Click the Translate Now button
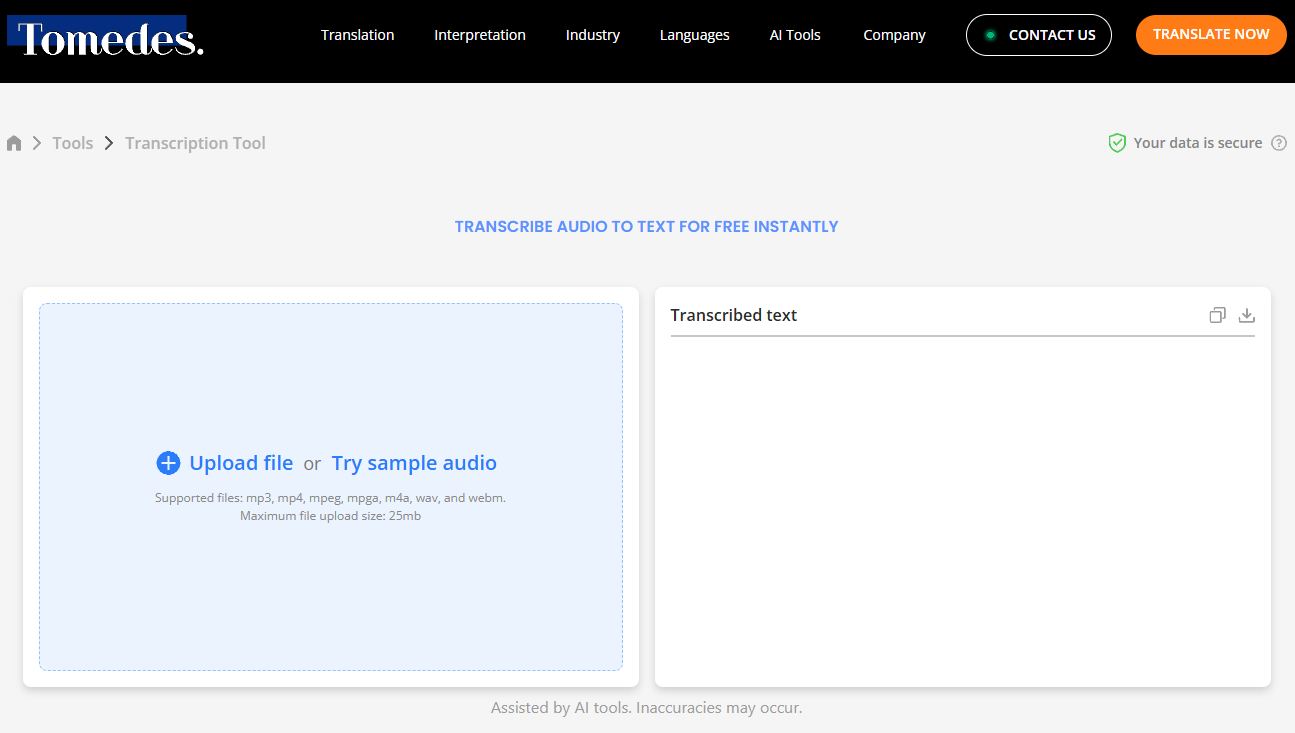The width and height of the screenshot is (1295, 733). point(1211,34)
